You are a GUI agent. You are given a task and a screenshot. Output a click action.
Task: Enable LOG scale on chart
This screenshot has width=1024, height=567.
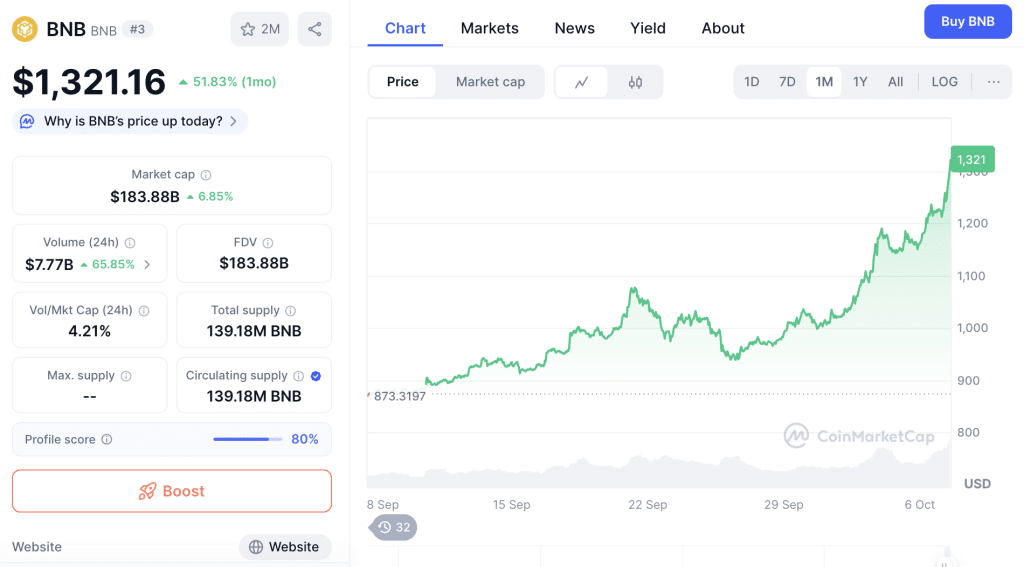944,82
